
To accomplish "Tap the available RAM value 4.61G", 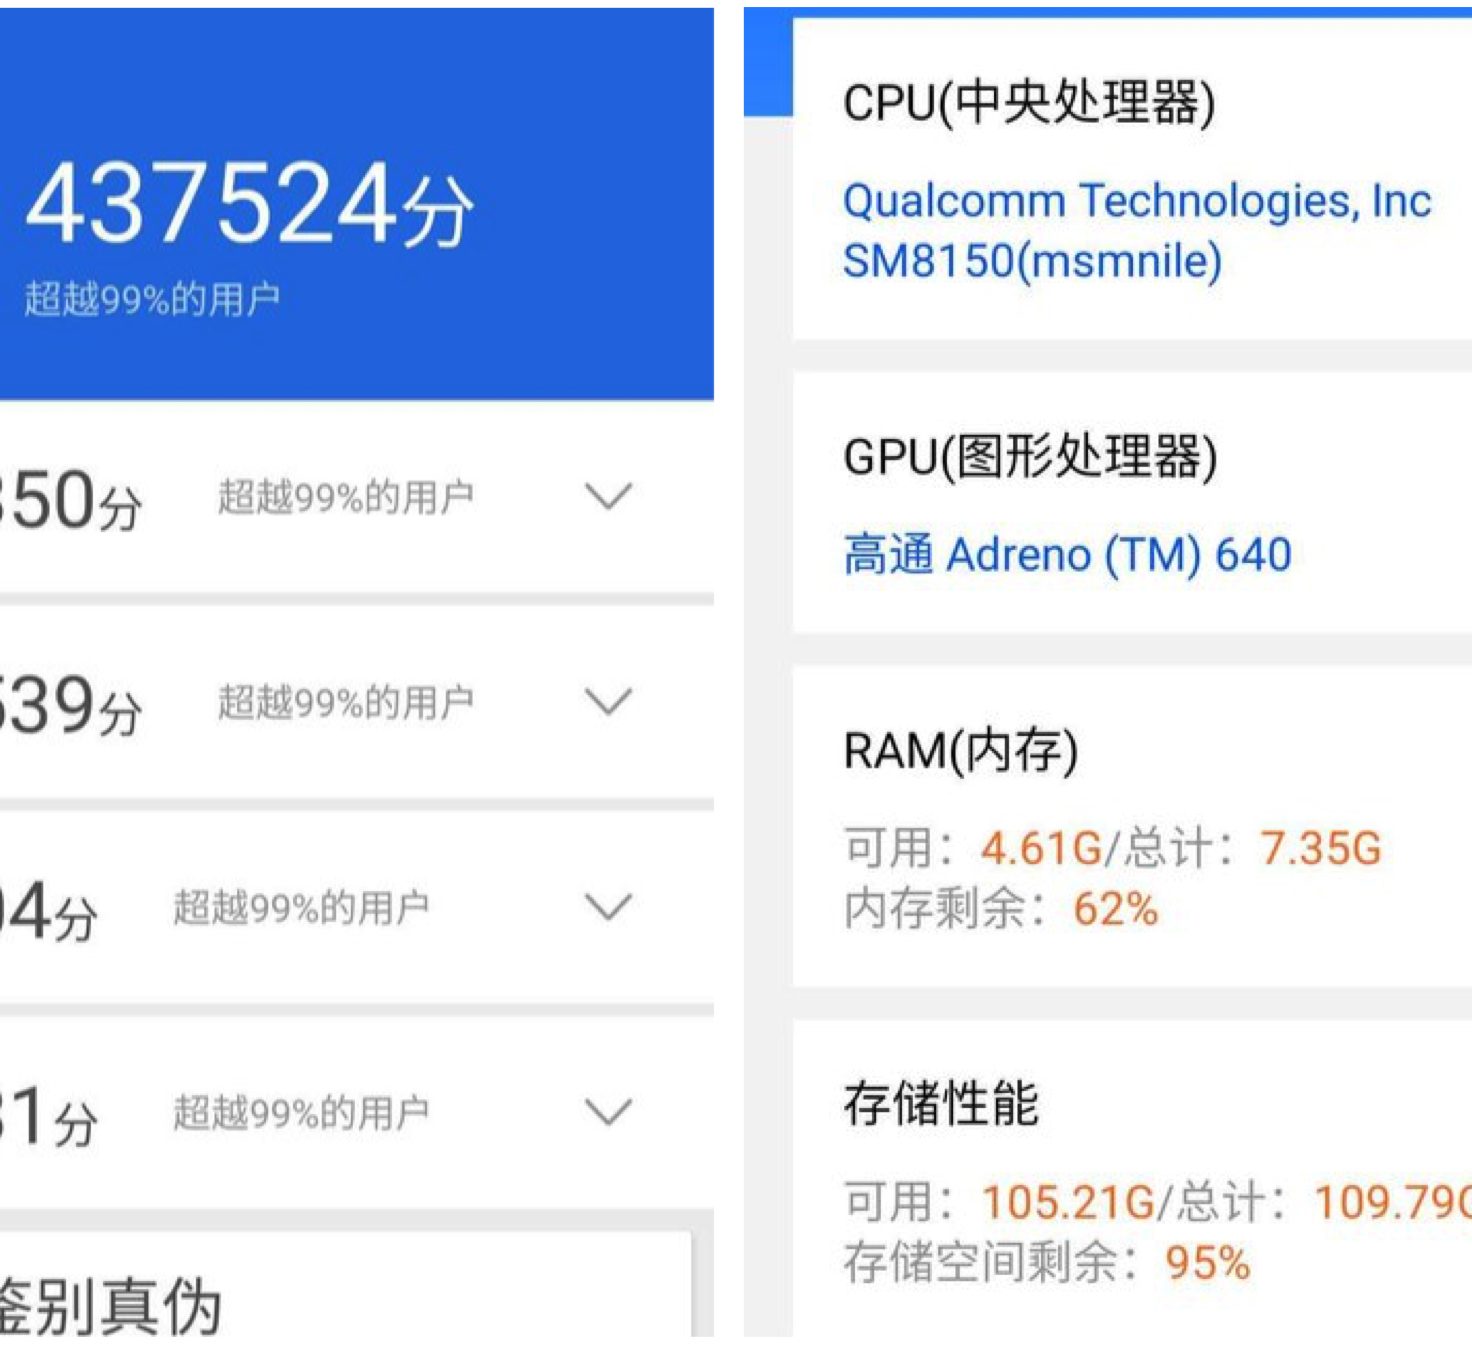I will (x=1040, y=849).
